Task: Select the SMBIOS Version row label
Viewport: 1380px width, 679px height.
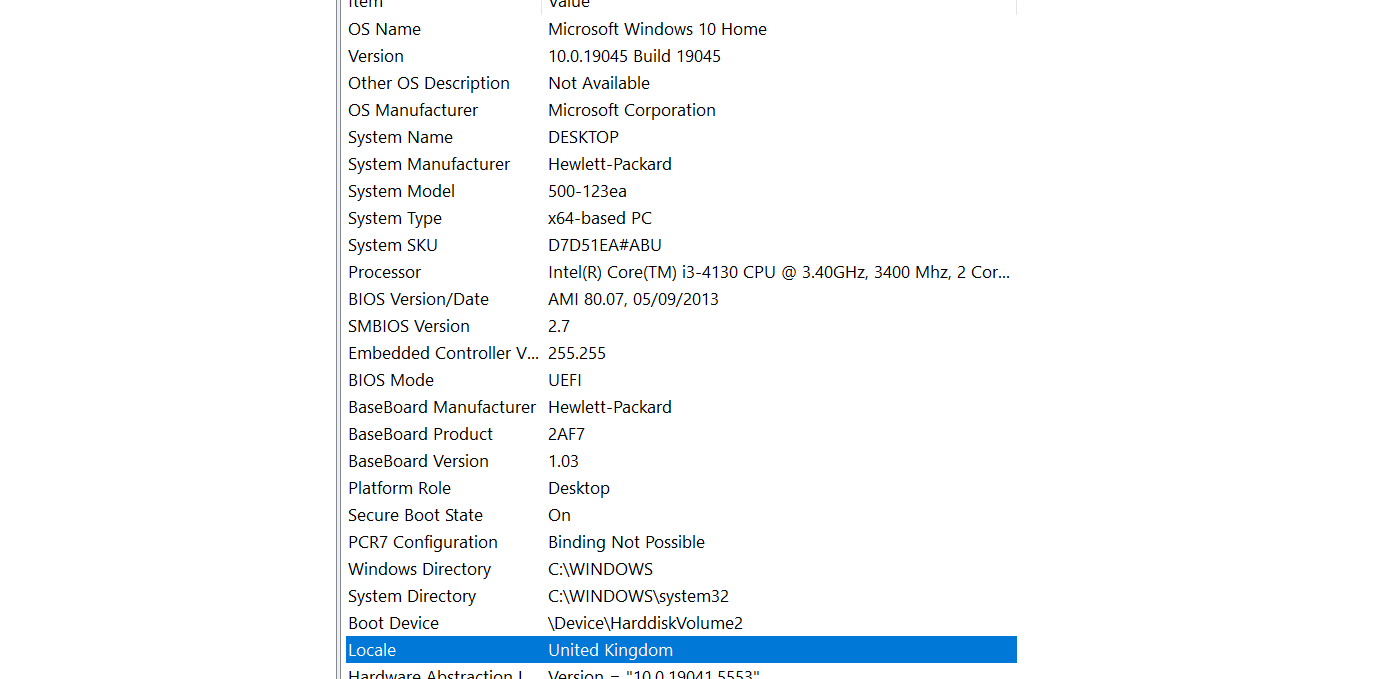Action: pos(409,326)
